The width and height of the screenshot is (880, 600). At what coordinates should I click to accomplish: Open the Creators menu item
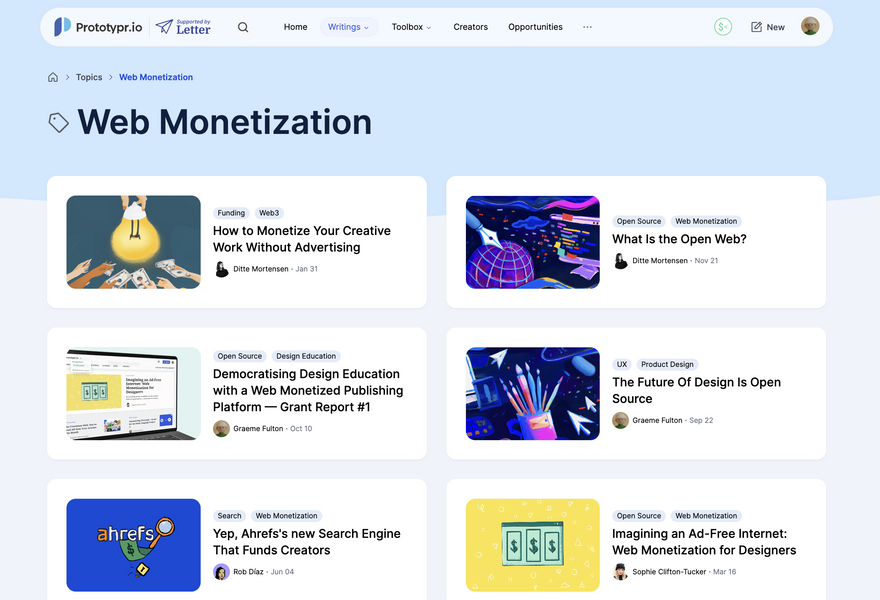[x=470, y=27]
